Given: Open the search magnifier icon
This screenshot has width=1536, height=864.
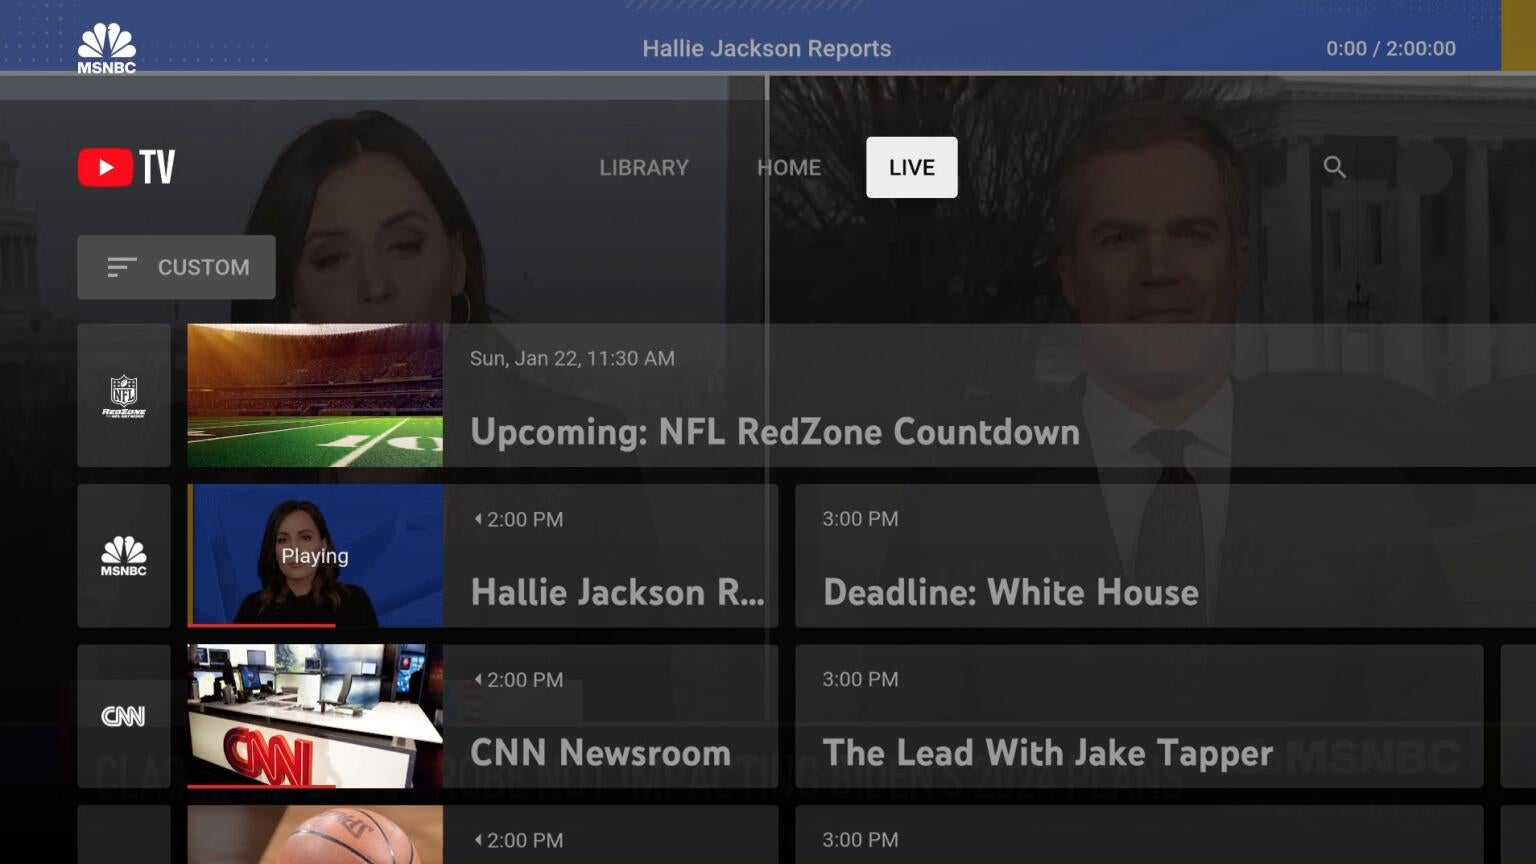Looking at the screenshot, I should (x=1334, y=167).
